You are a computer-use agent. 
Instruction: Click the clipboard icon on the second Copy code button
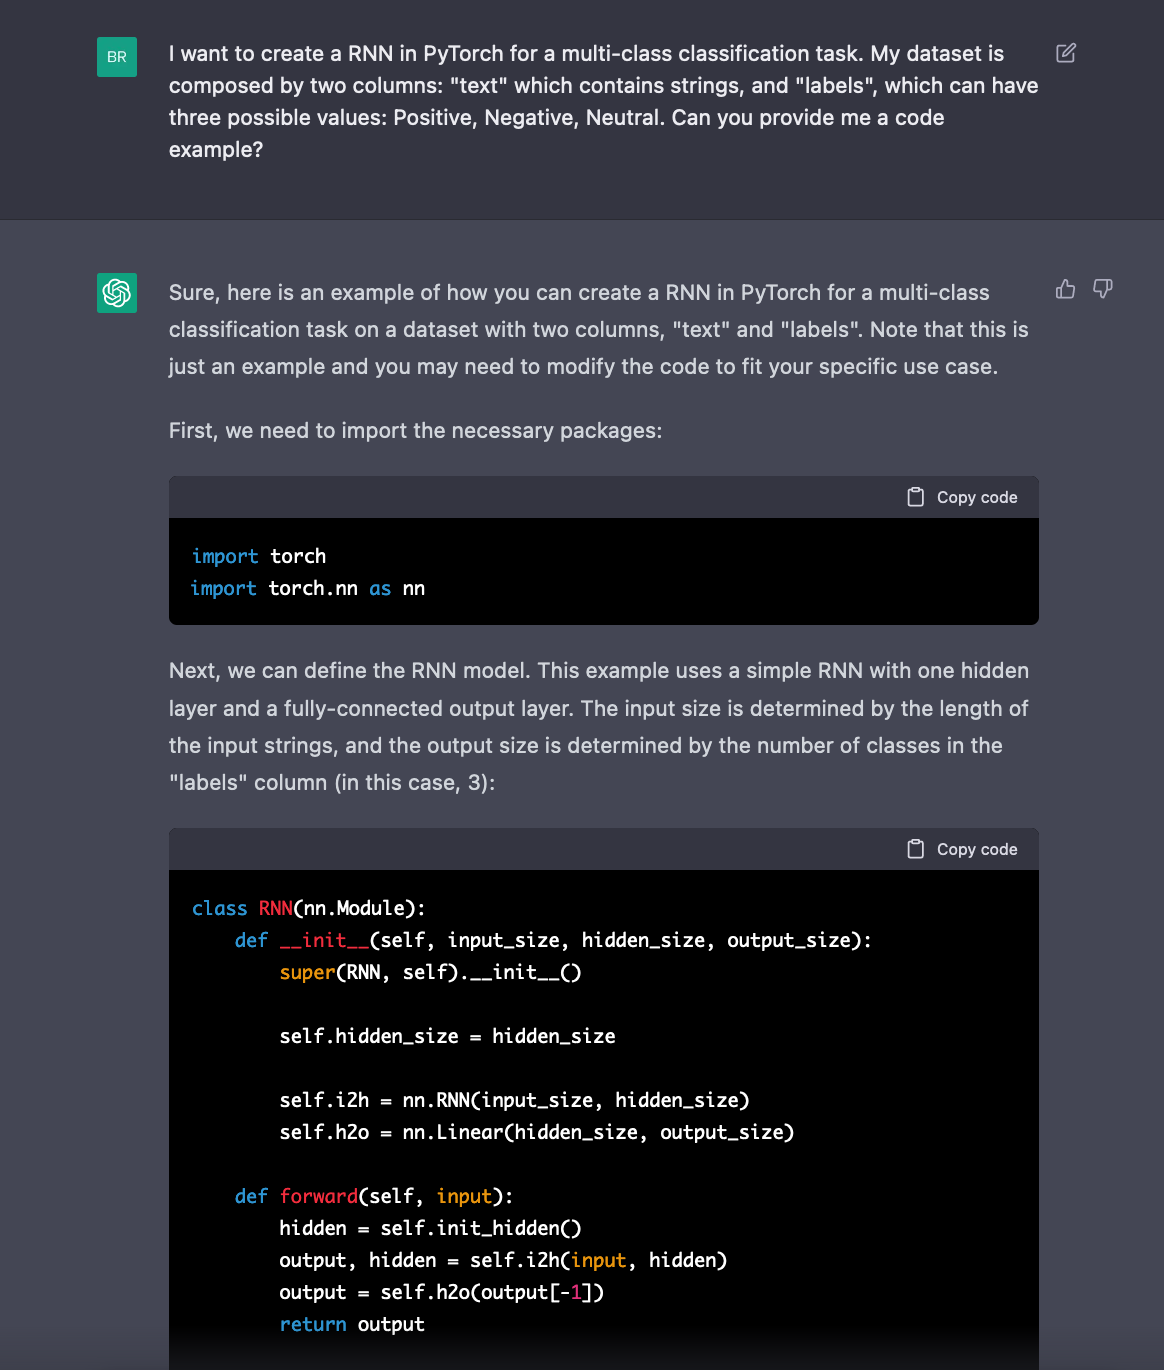click(915, 848)
